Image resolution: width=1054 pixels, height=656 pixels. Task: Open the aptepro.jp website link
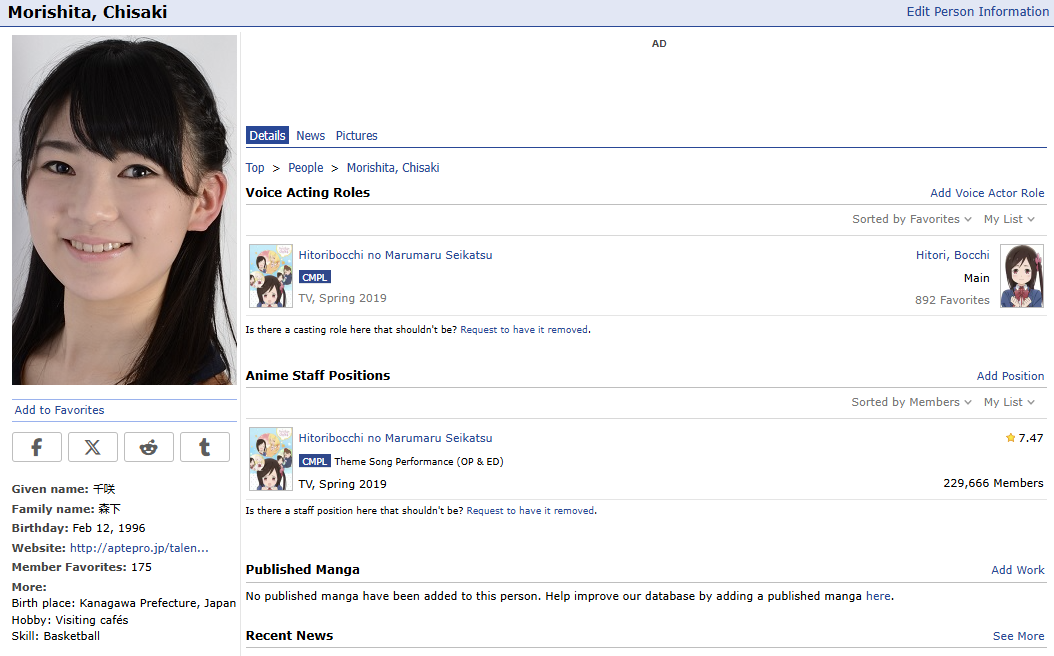(139, 548)
